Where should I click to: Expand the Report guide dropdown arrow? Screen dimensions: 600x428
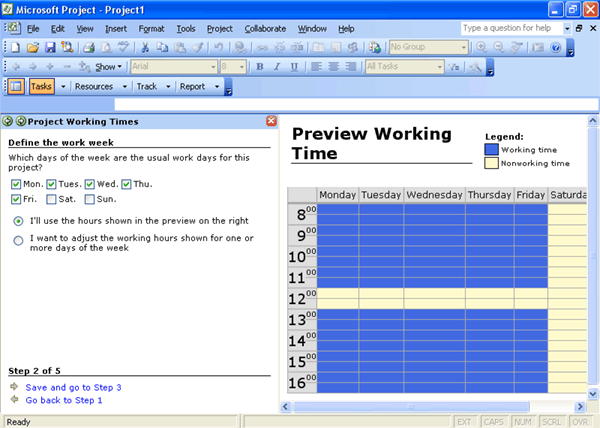[x=217, y=86]
